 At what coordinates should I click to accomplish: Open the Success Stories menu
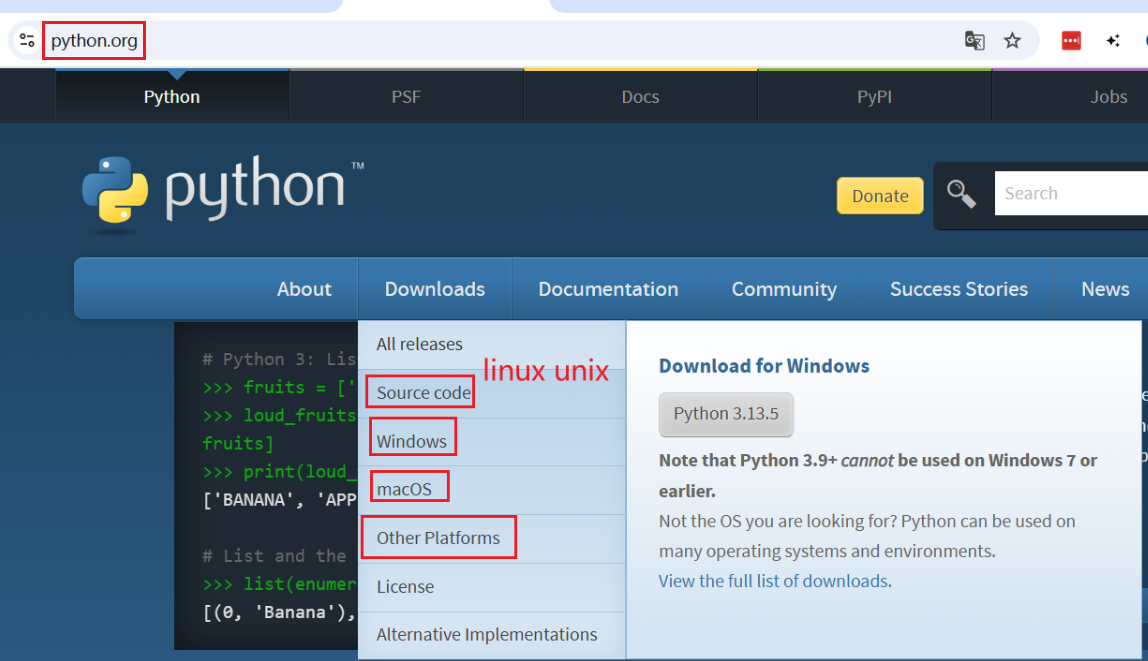click(959, 289)
